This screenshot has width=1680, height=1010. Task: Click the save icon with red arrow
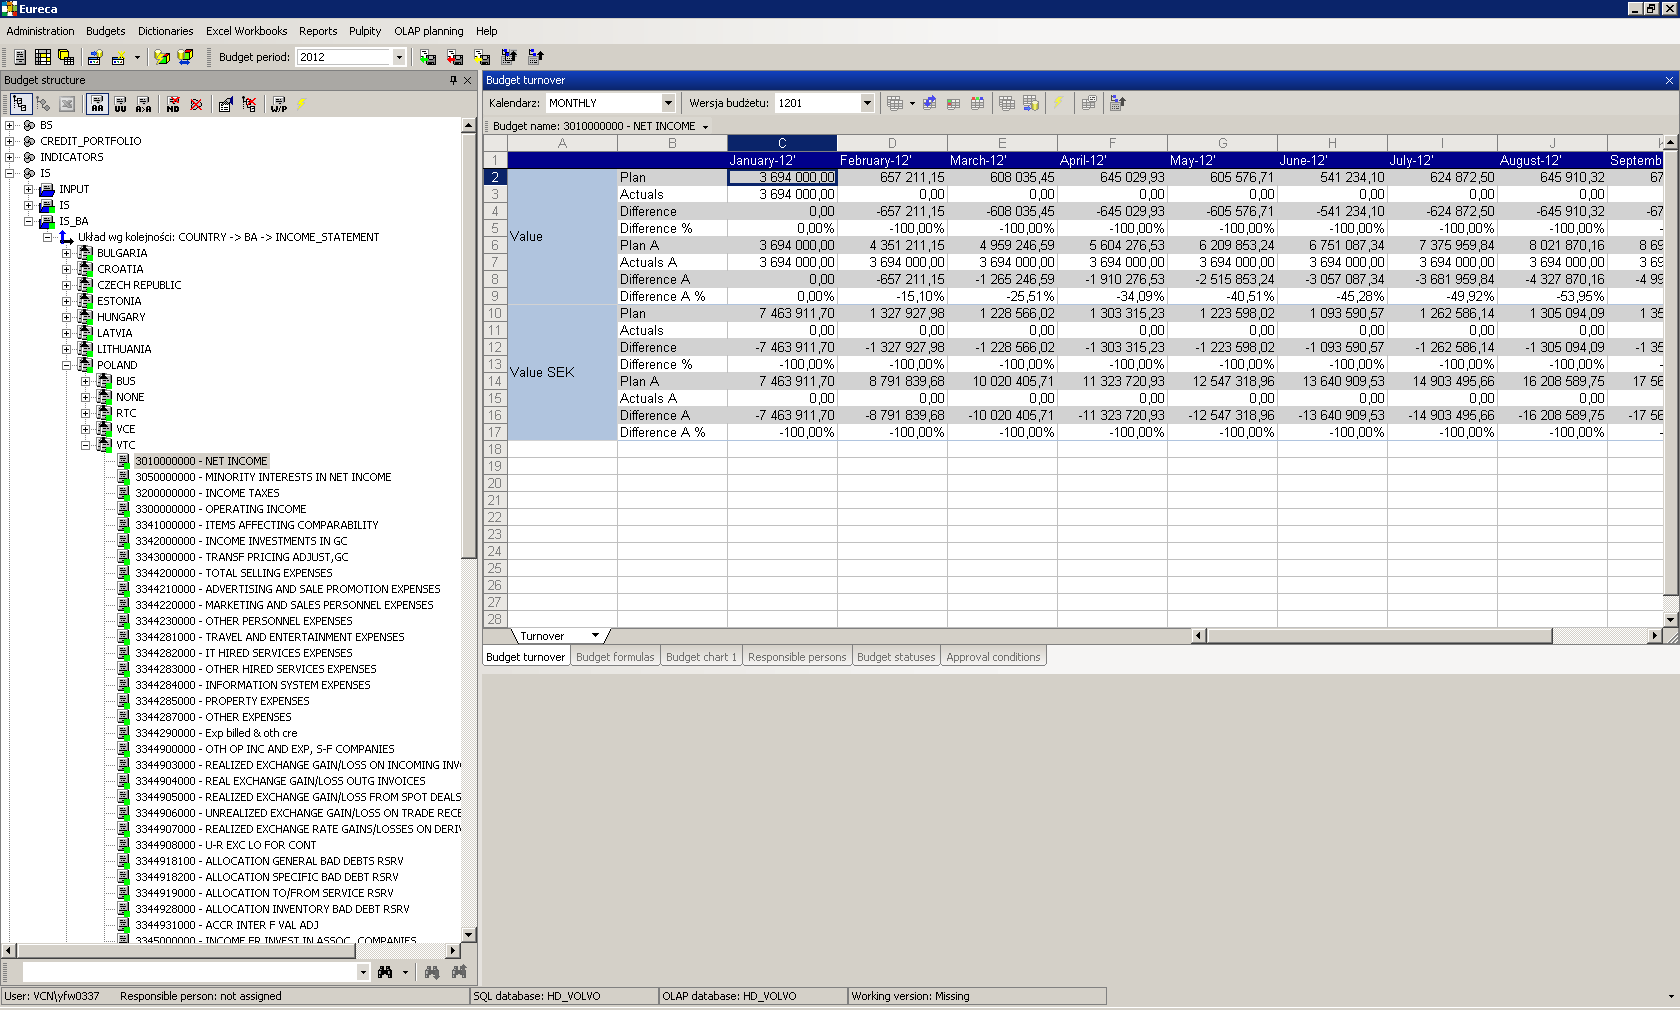click(455, 57)
